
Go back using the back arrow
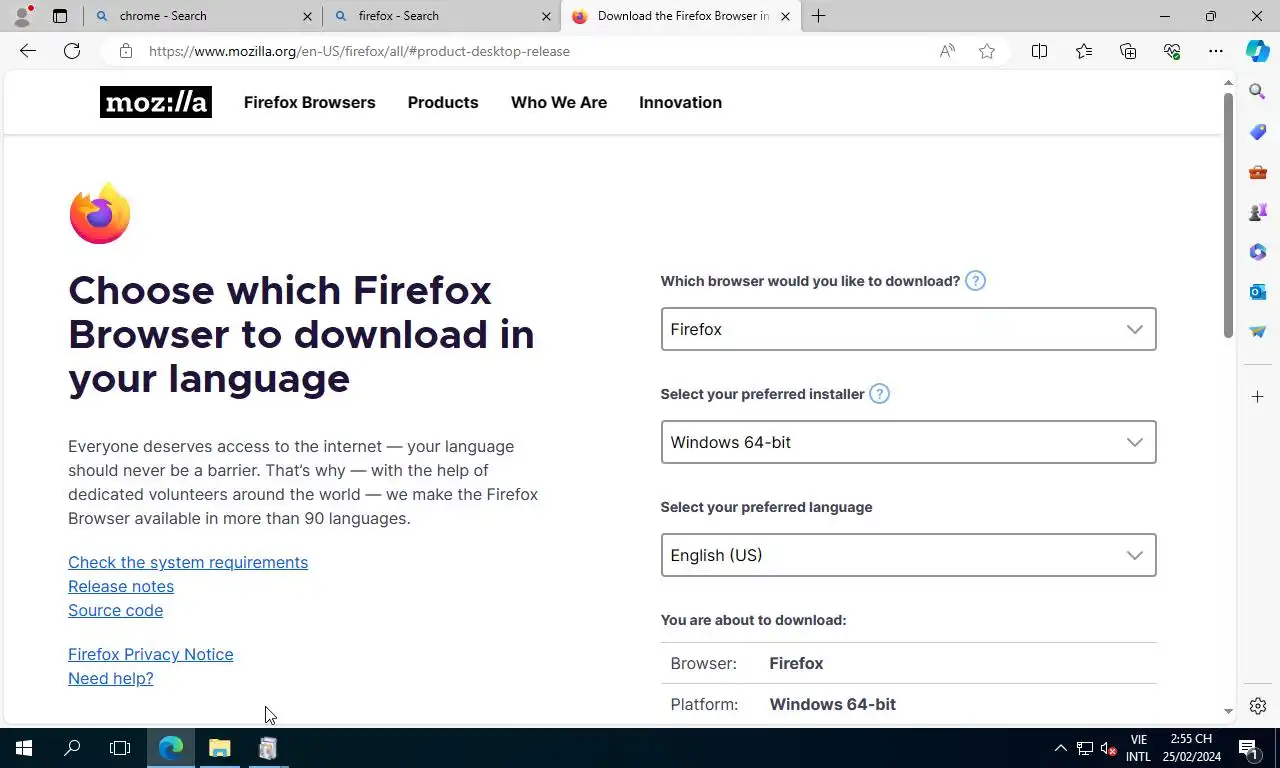(x=28, y=51)
